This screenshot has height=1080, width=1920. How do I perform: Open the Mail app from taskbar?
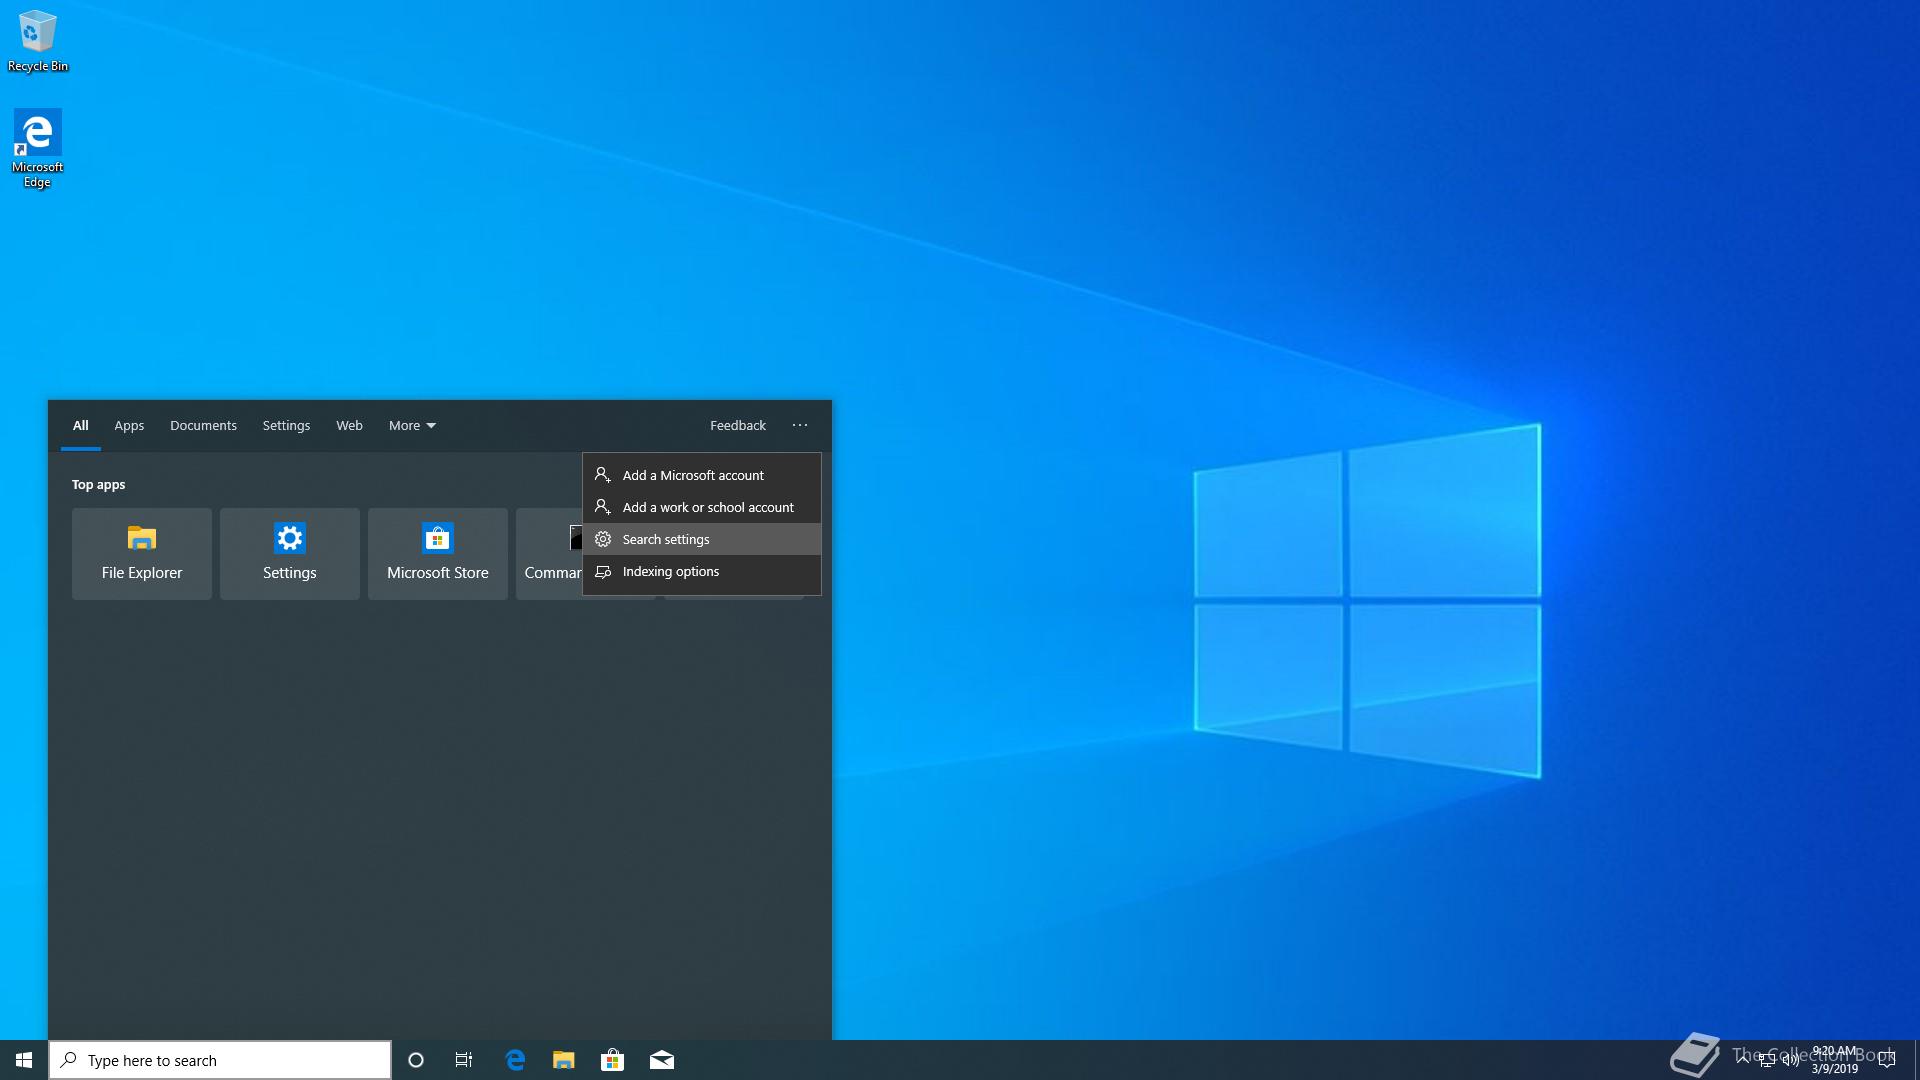pyautogui.click(x=662, y=1060)
